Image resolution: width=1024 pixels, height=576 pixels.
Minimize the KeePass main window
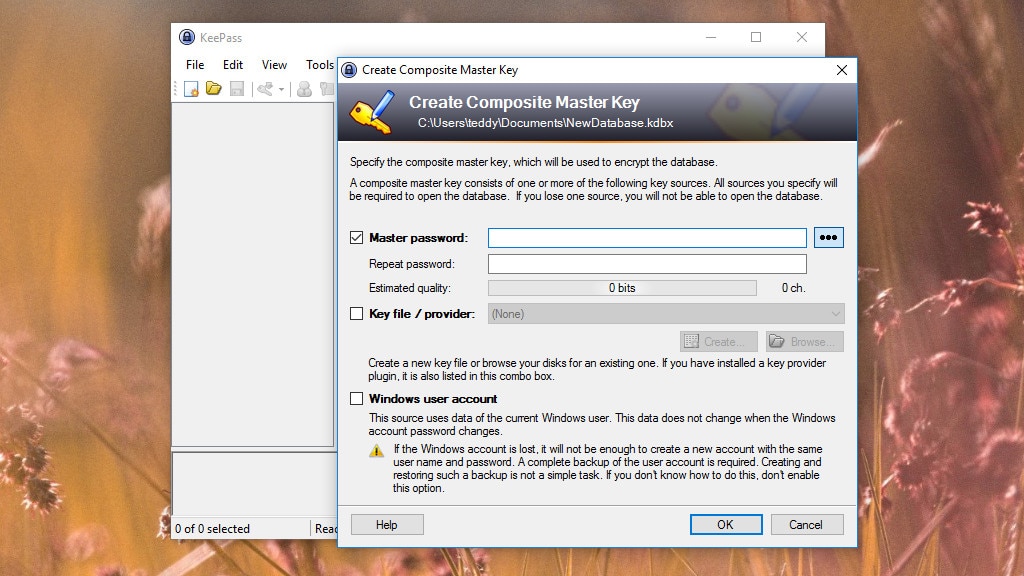711,37
